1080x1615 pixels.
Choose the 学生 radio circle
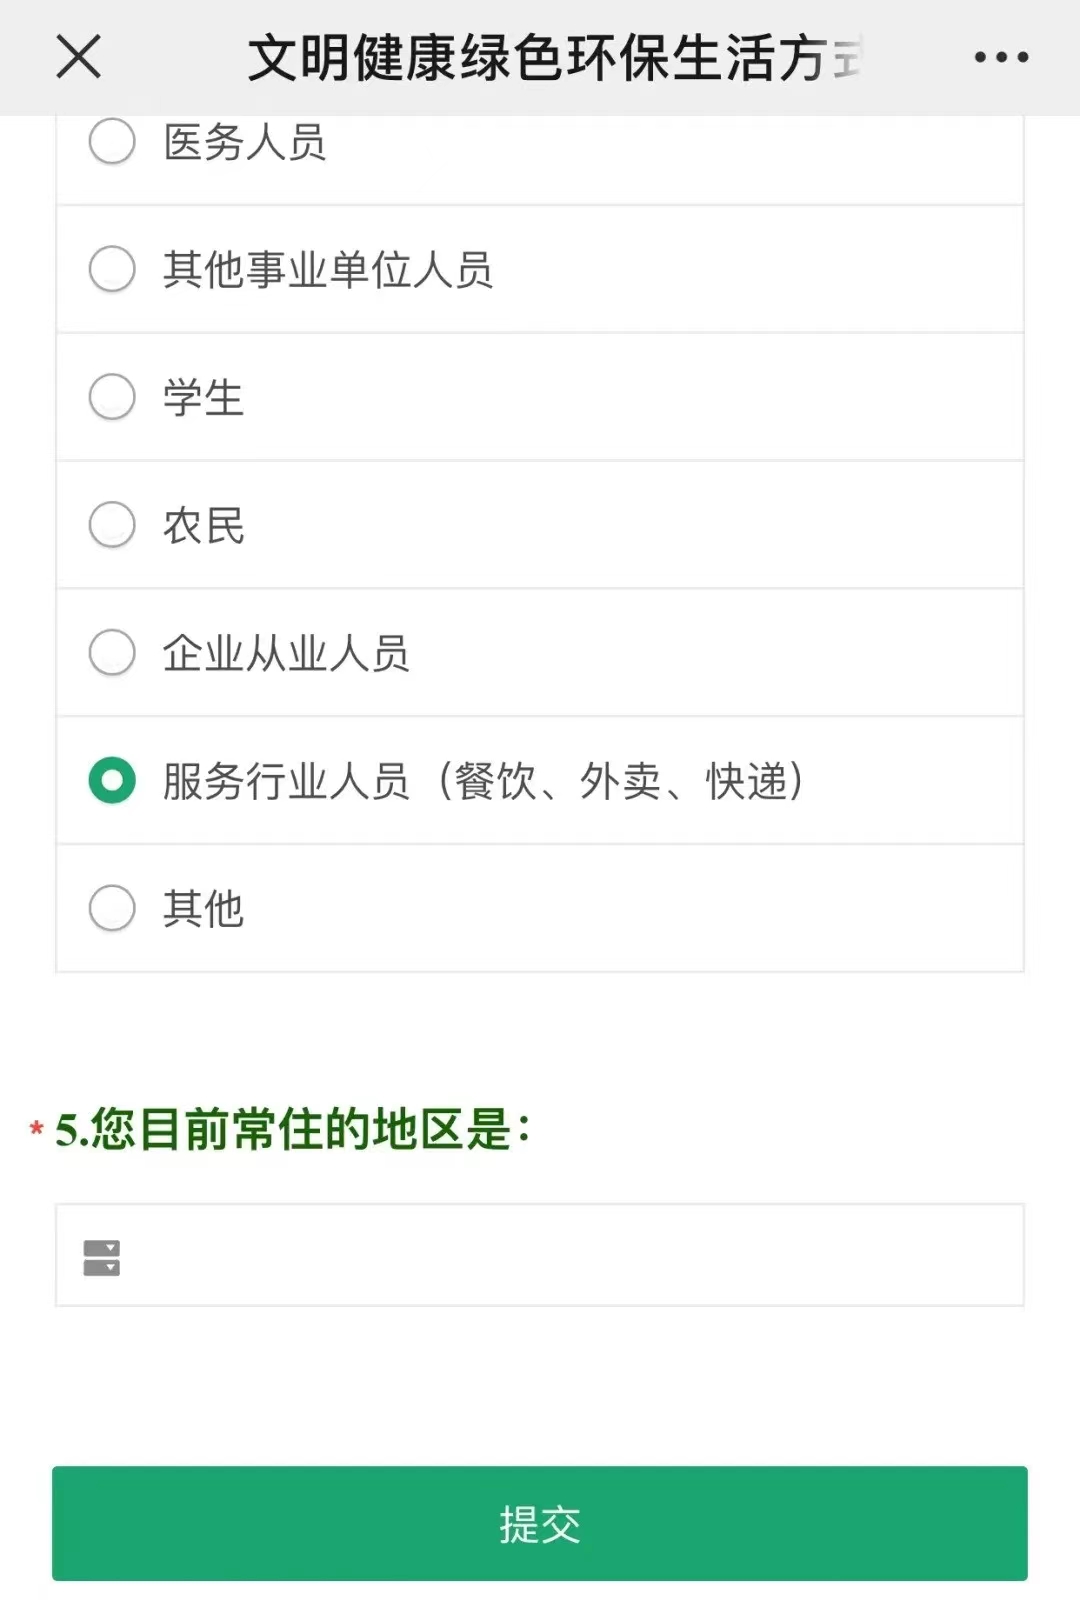pyautogui.click(x=112, y=397)
